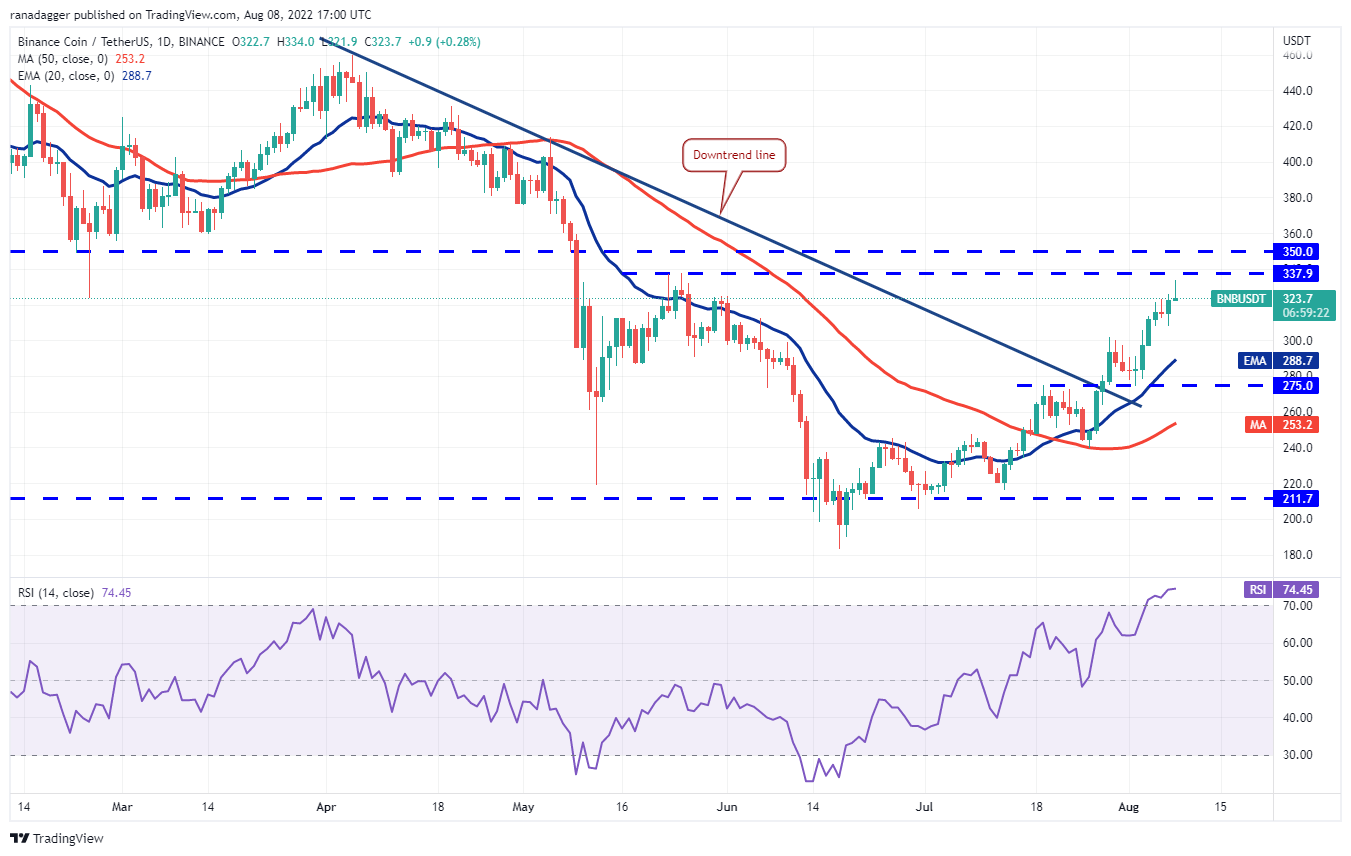Click the '60.00' RSI axis tick
Viewport: 1351px width, 856px height.
click(x=1299, y=643)
